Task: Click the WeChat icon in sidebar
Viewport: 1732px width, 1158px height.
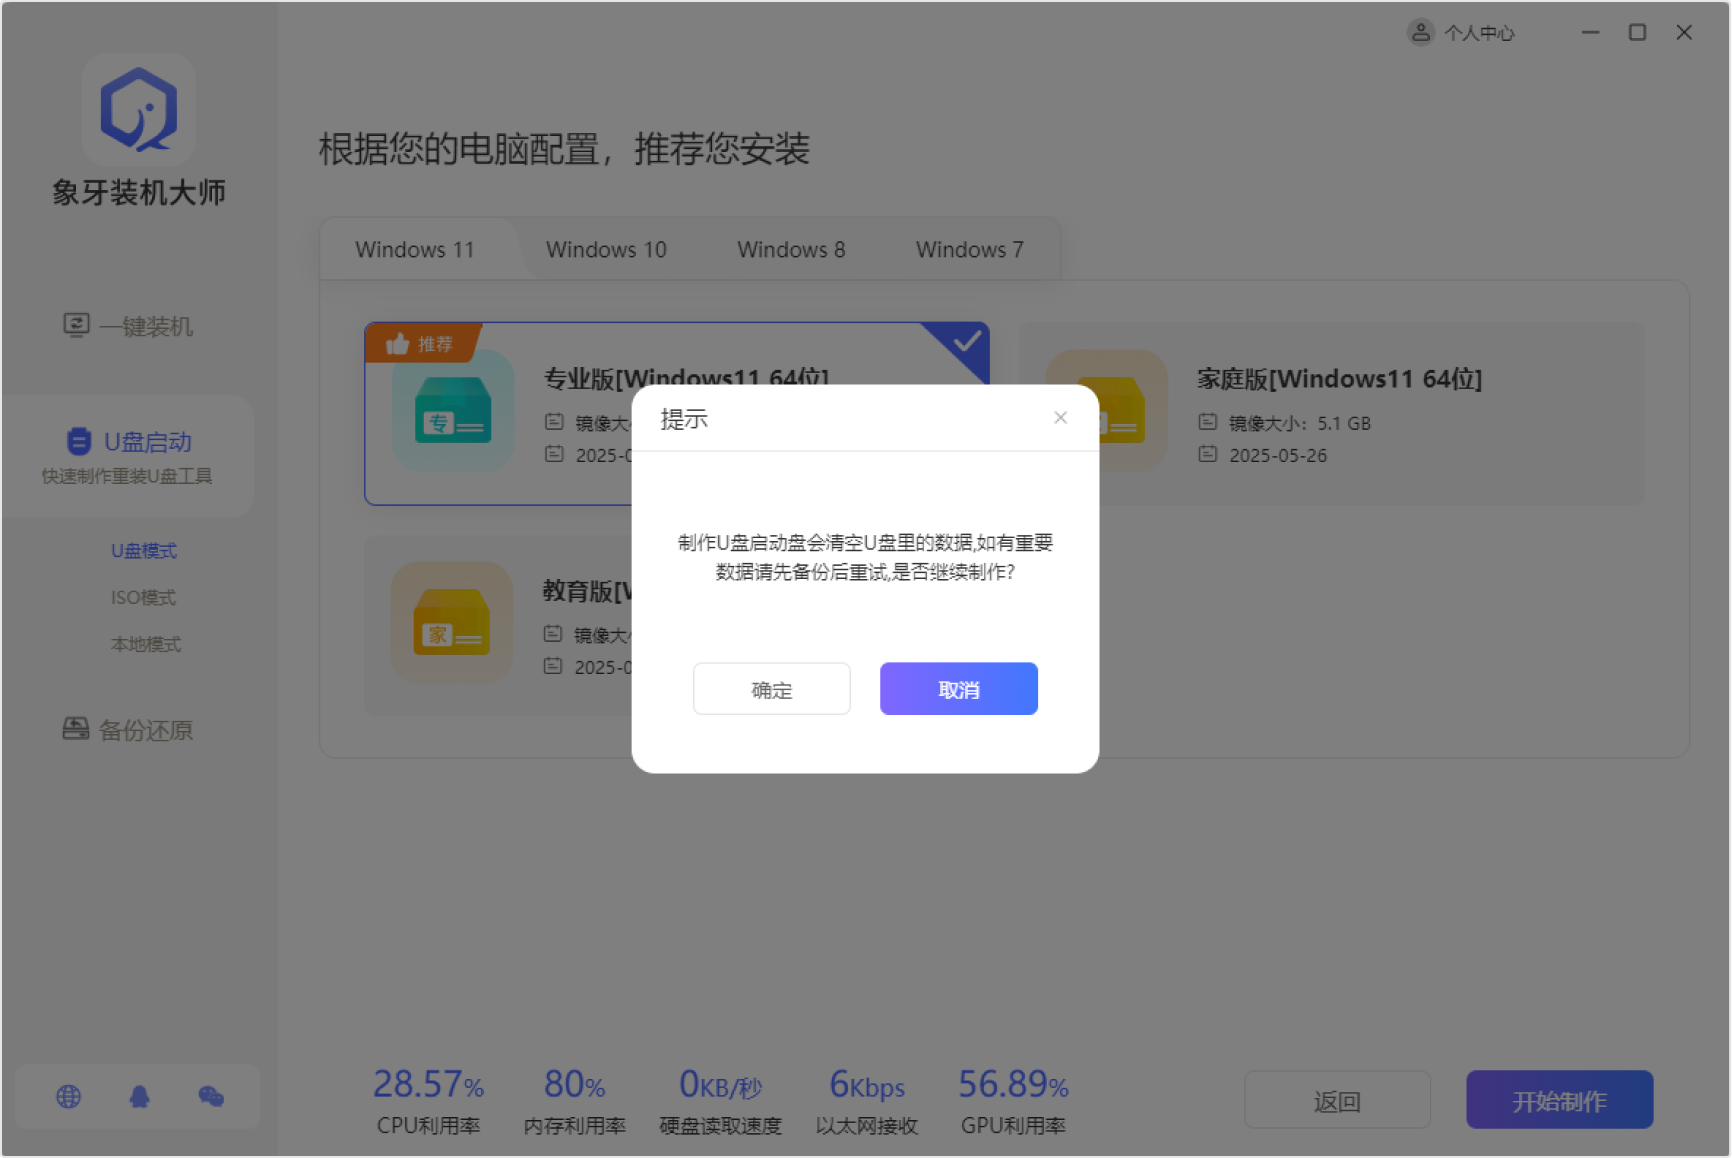Action: pos(211,1097)
